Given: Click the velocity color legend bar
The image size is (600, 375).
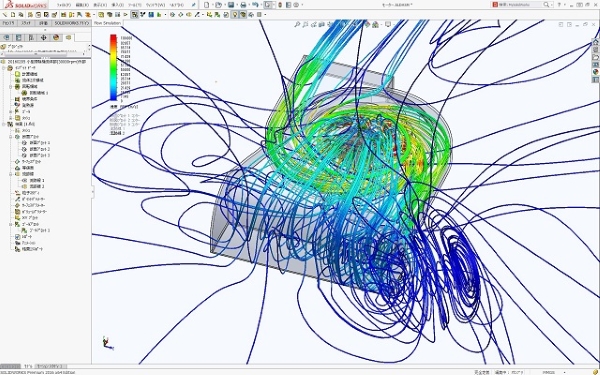Looking at the screenshot, I should [113, 68].
